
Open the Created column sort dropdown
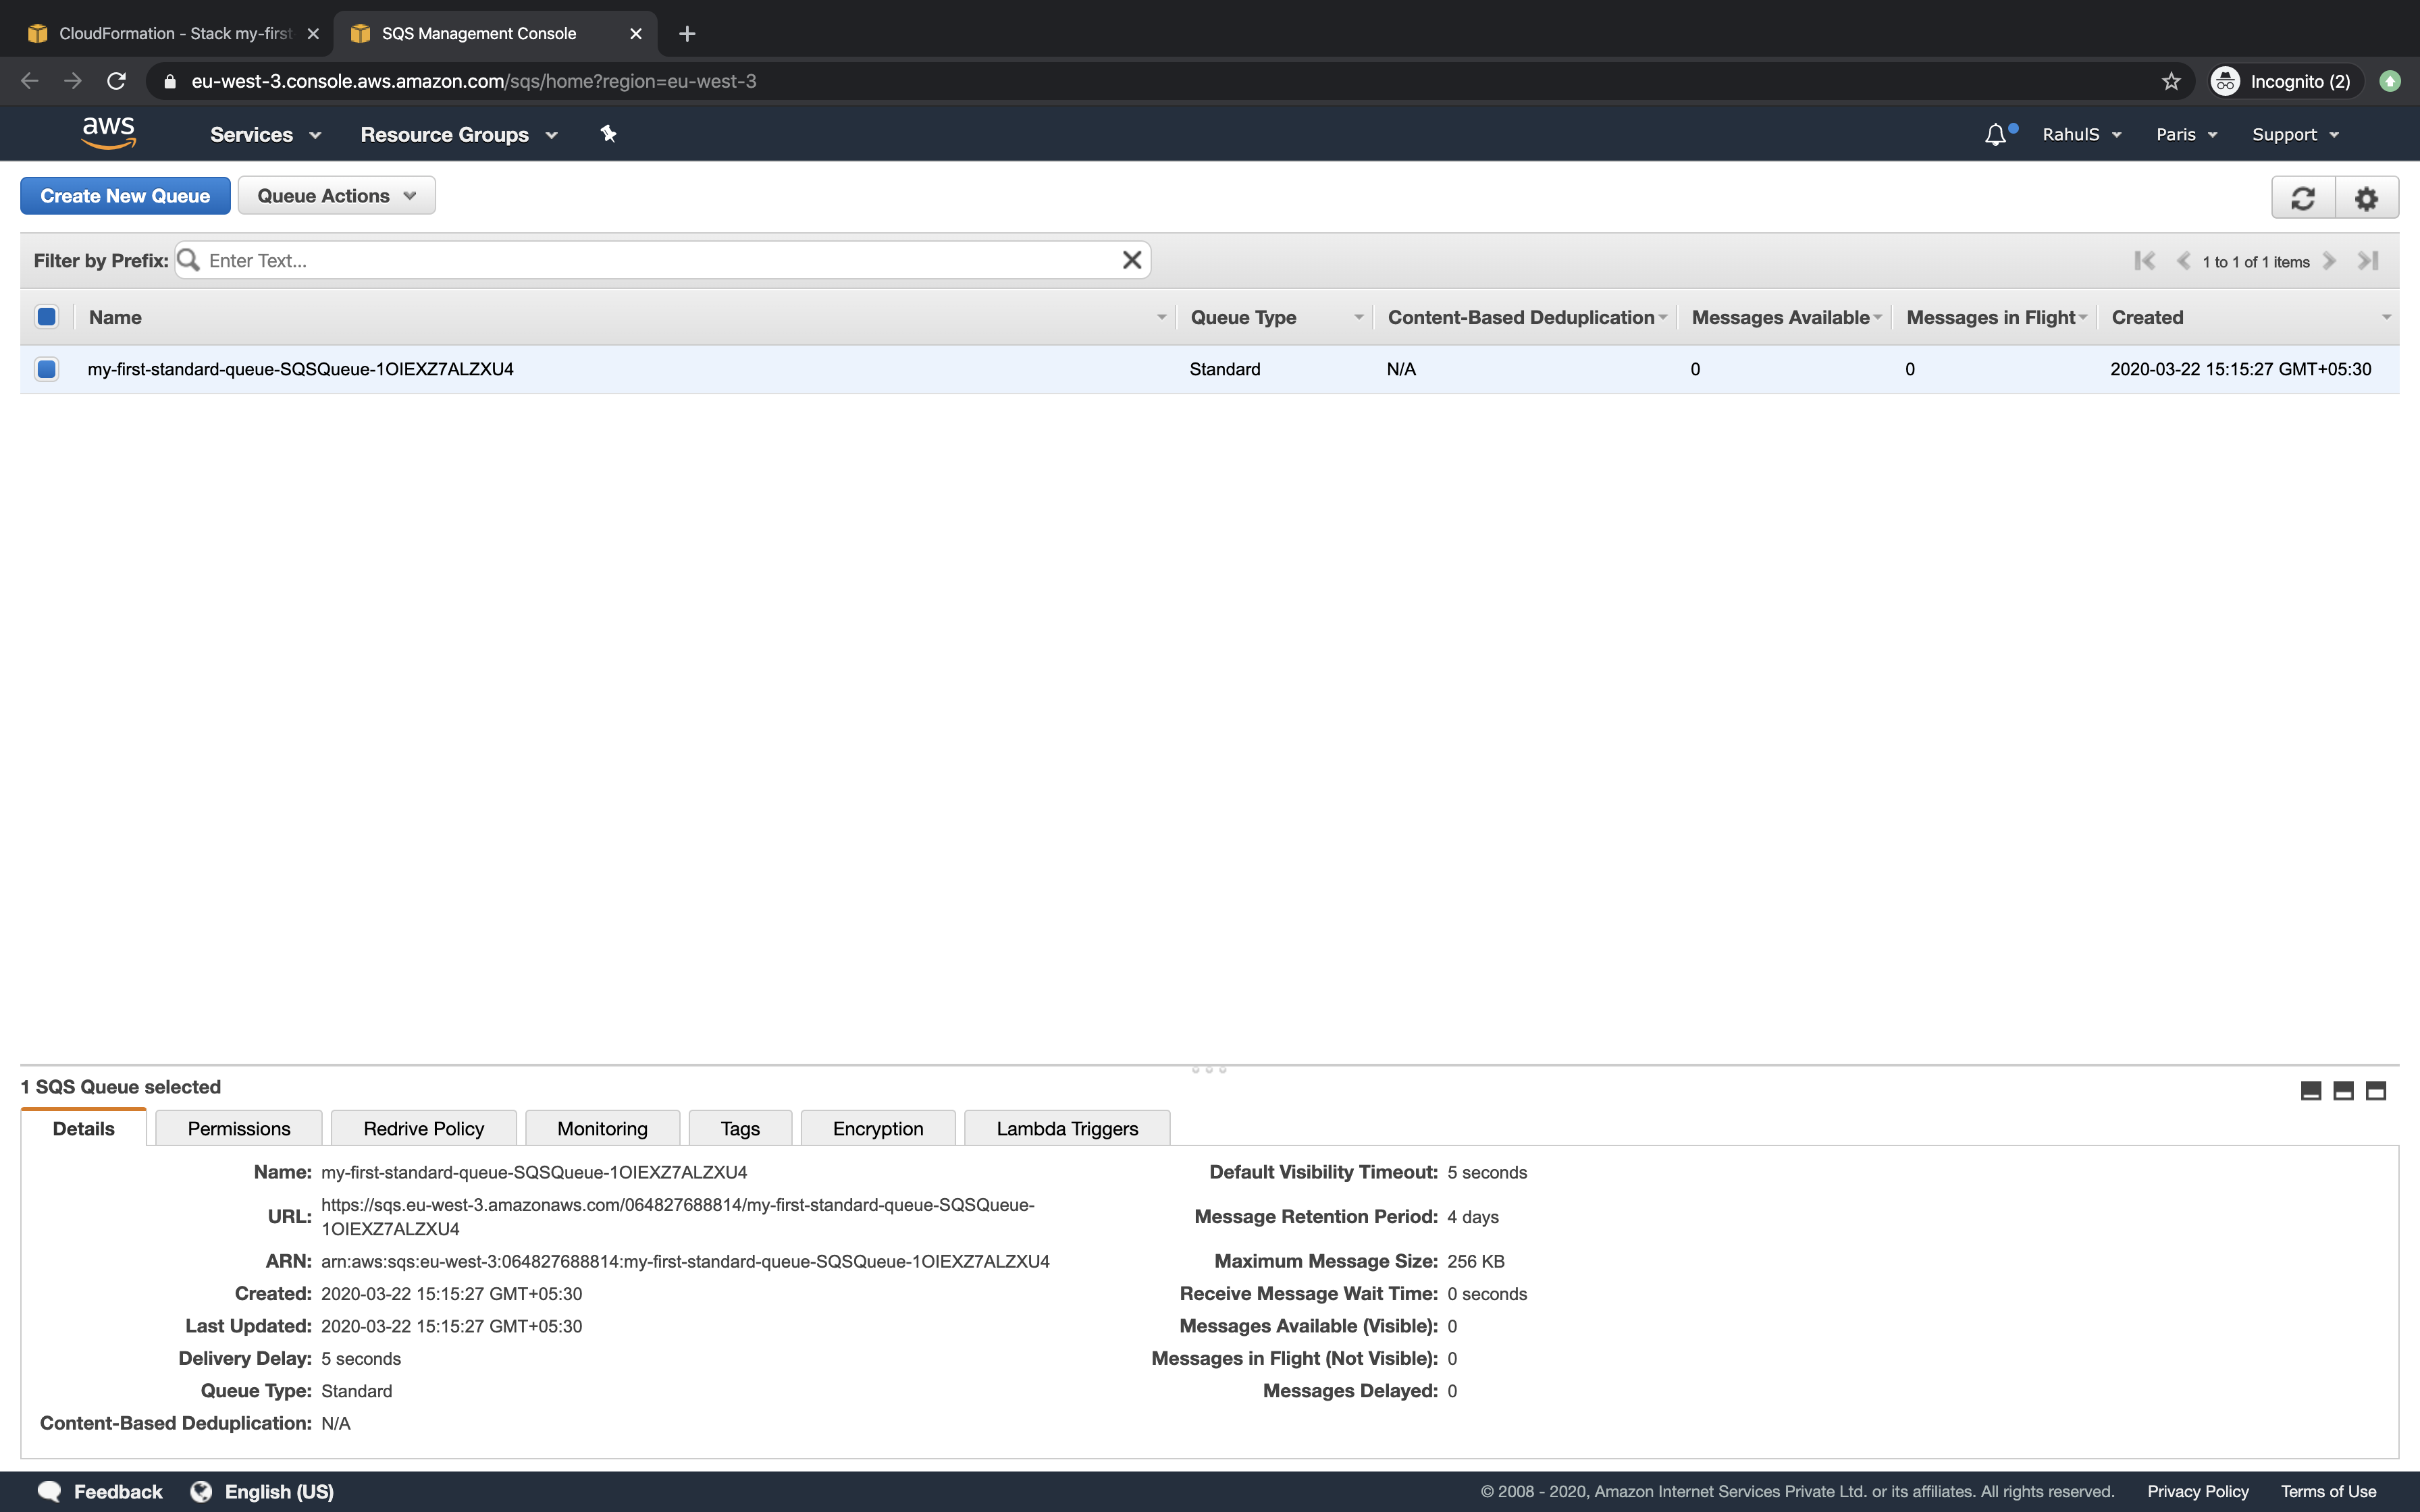[x=2387, y=316]
